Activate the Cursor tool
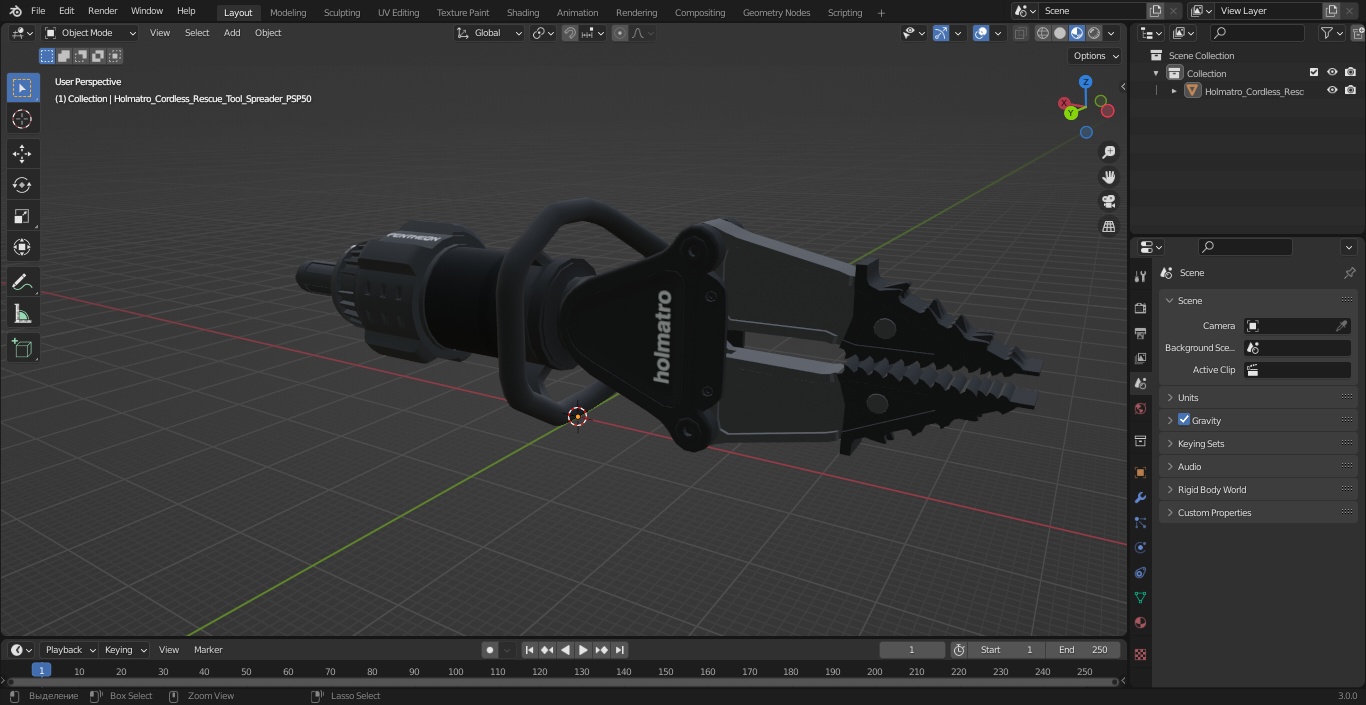Image resolution: width=1366 pixels, height=705 pixels. pyautogui.click(x=22, y=119)
